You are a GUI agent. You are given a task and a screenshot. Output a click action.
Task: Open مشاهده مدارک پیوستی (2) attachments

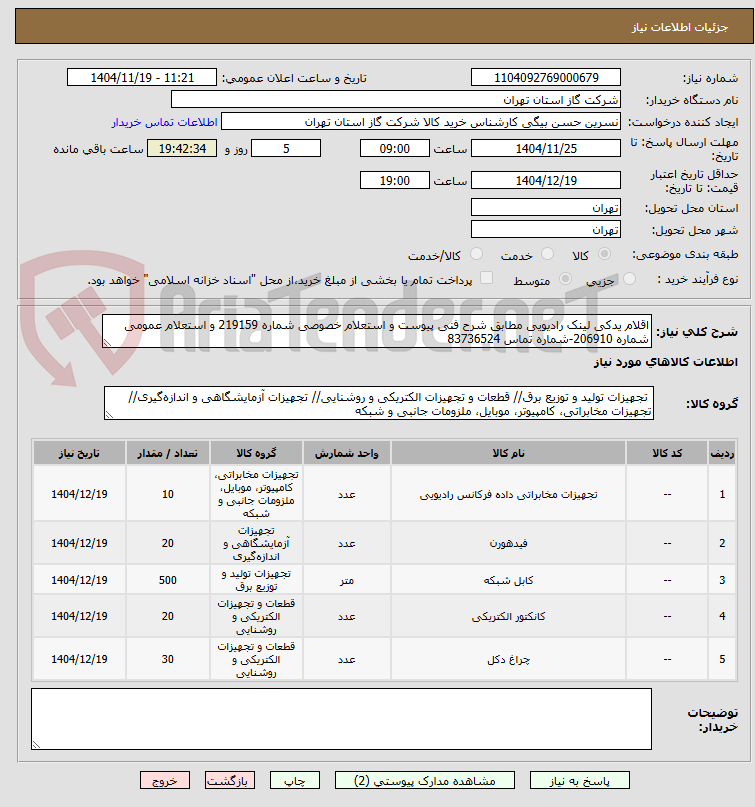click(425, 780)
